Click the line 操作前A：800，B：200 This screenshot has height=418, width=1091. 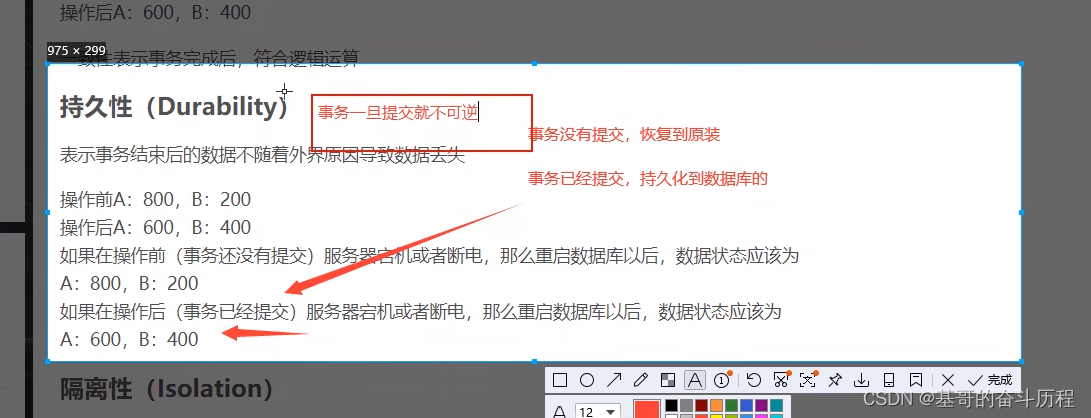coord(155,200)
